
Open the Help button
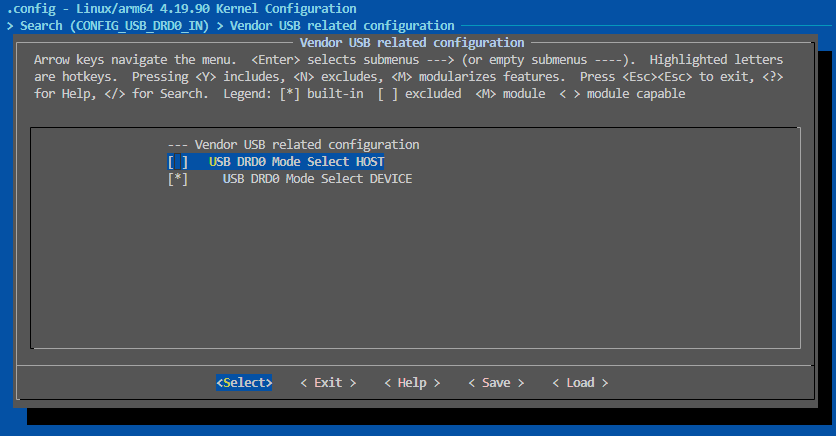pos(412,383)
